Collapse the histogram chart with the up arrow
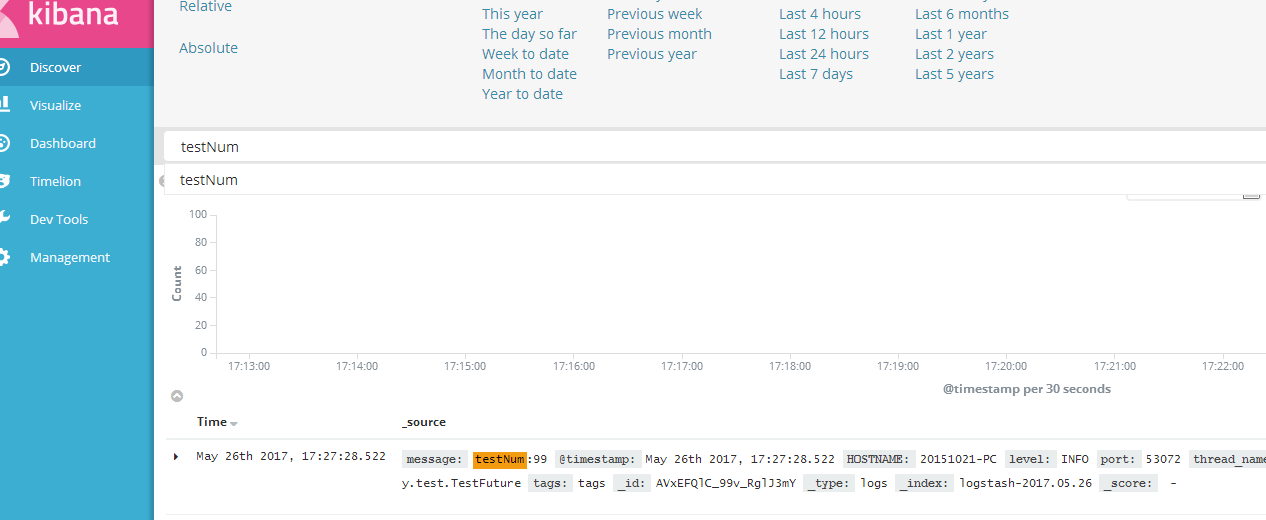The image size is (1266, 520). pos(177,396)
